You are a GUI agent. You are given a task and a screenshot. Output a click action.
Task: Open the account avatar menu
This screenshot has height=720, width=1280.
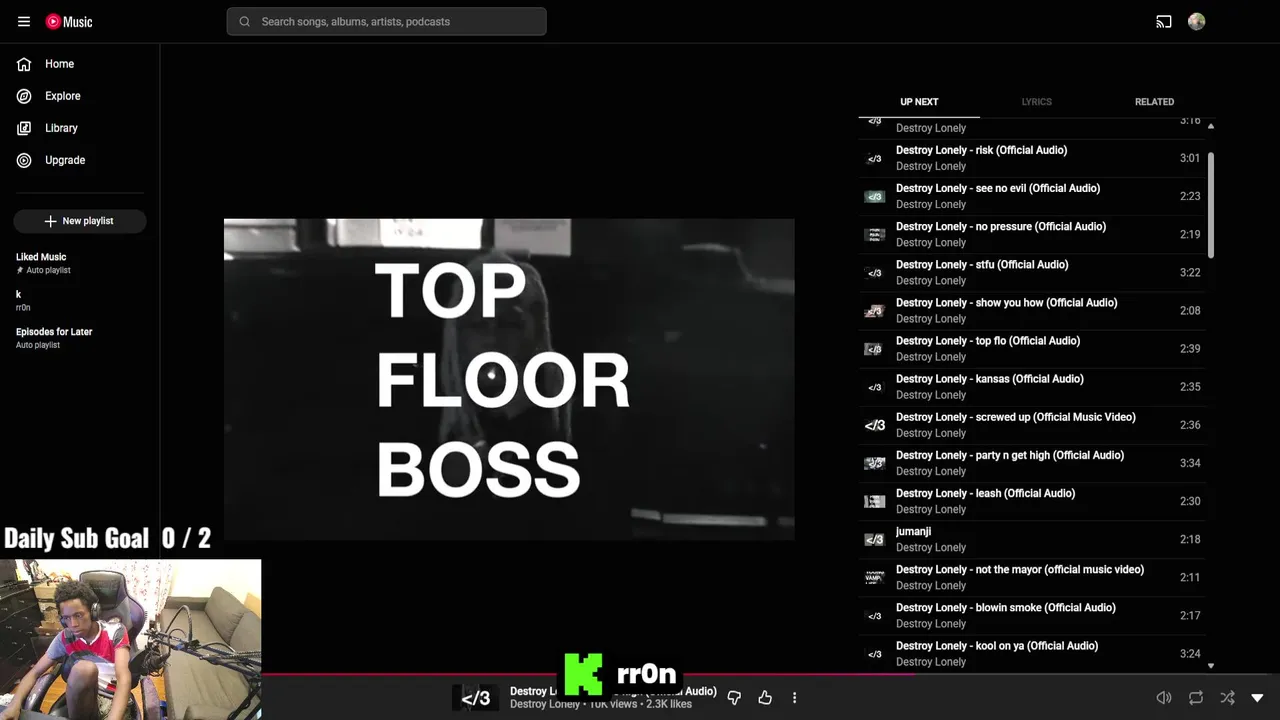click(x=1196, y=21)
